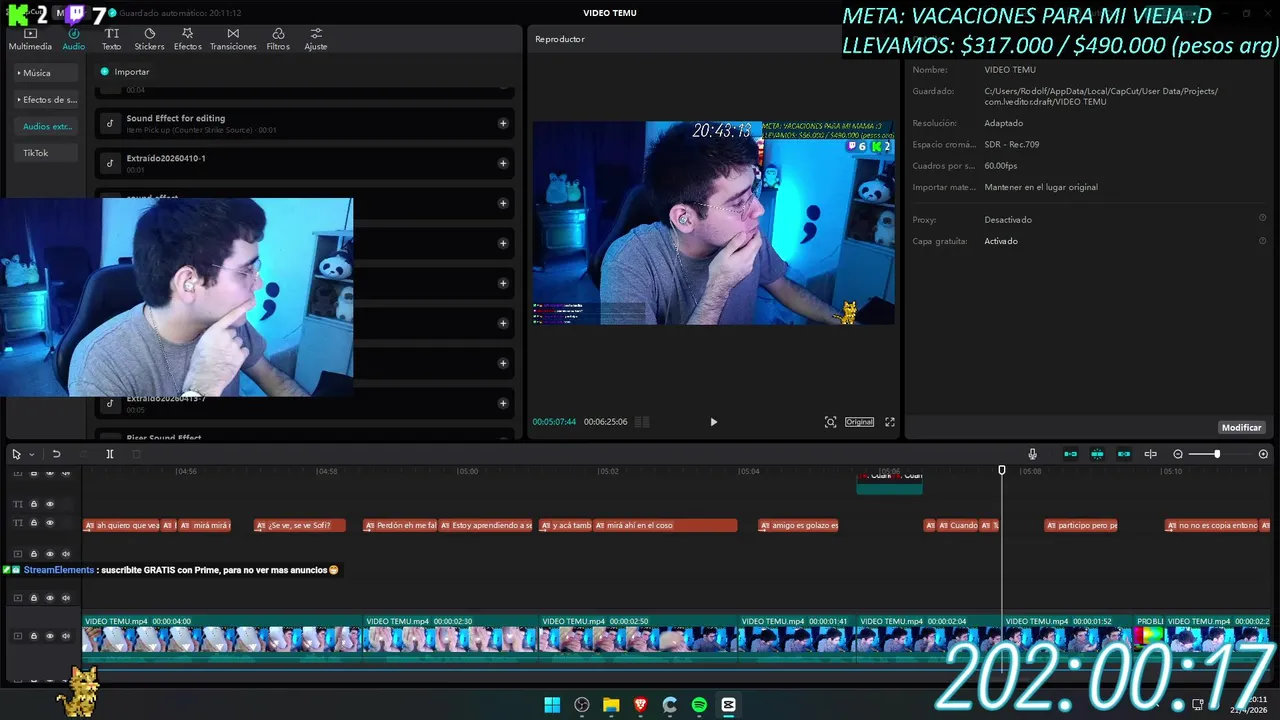Screen dimensions: 1280x720
Task: Open the preview zoom scan icon
Action: [830, 422]
